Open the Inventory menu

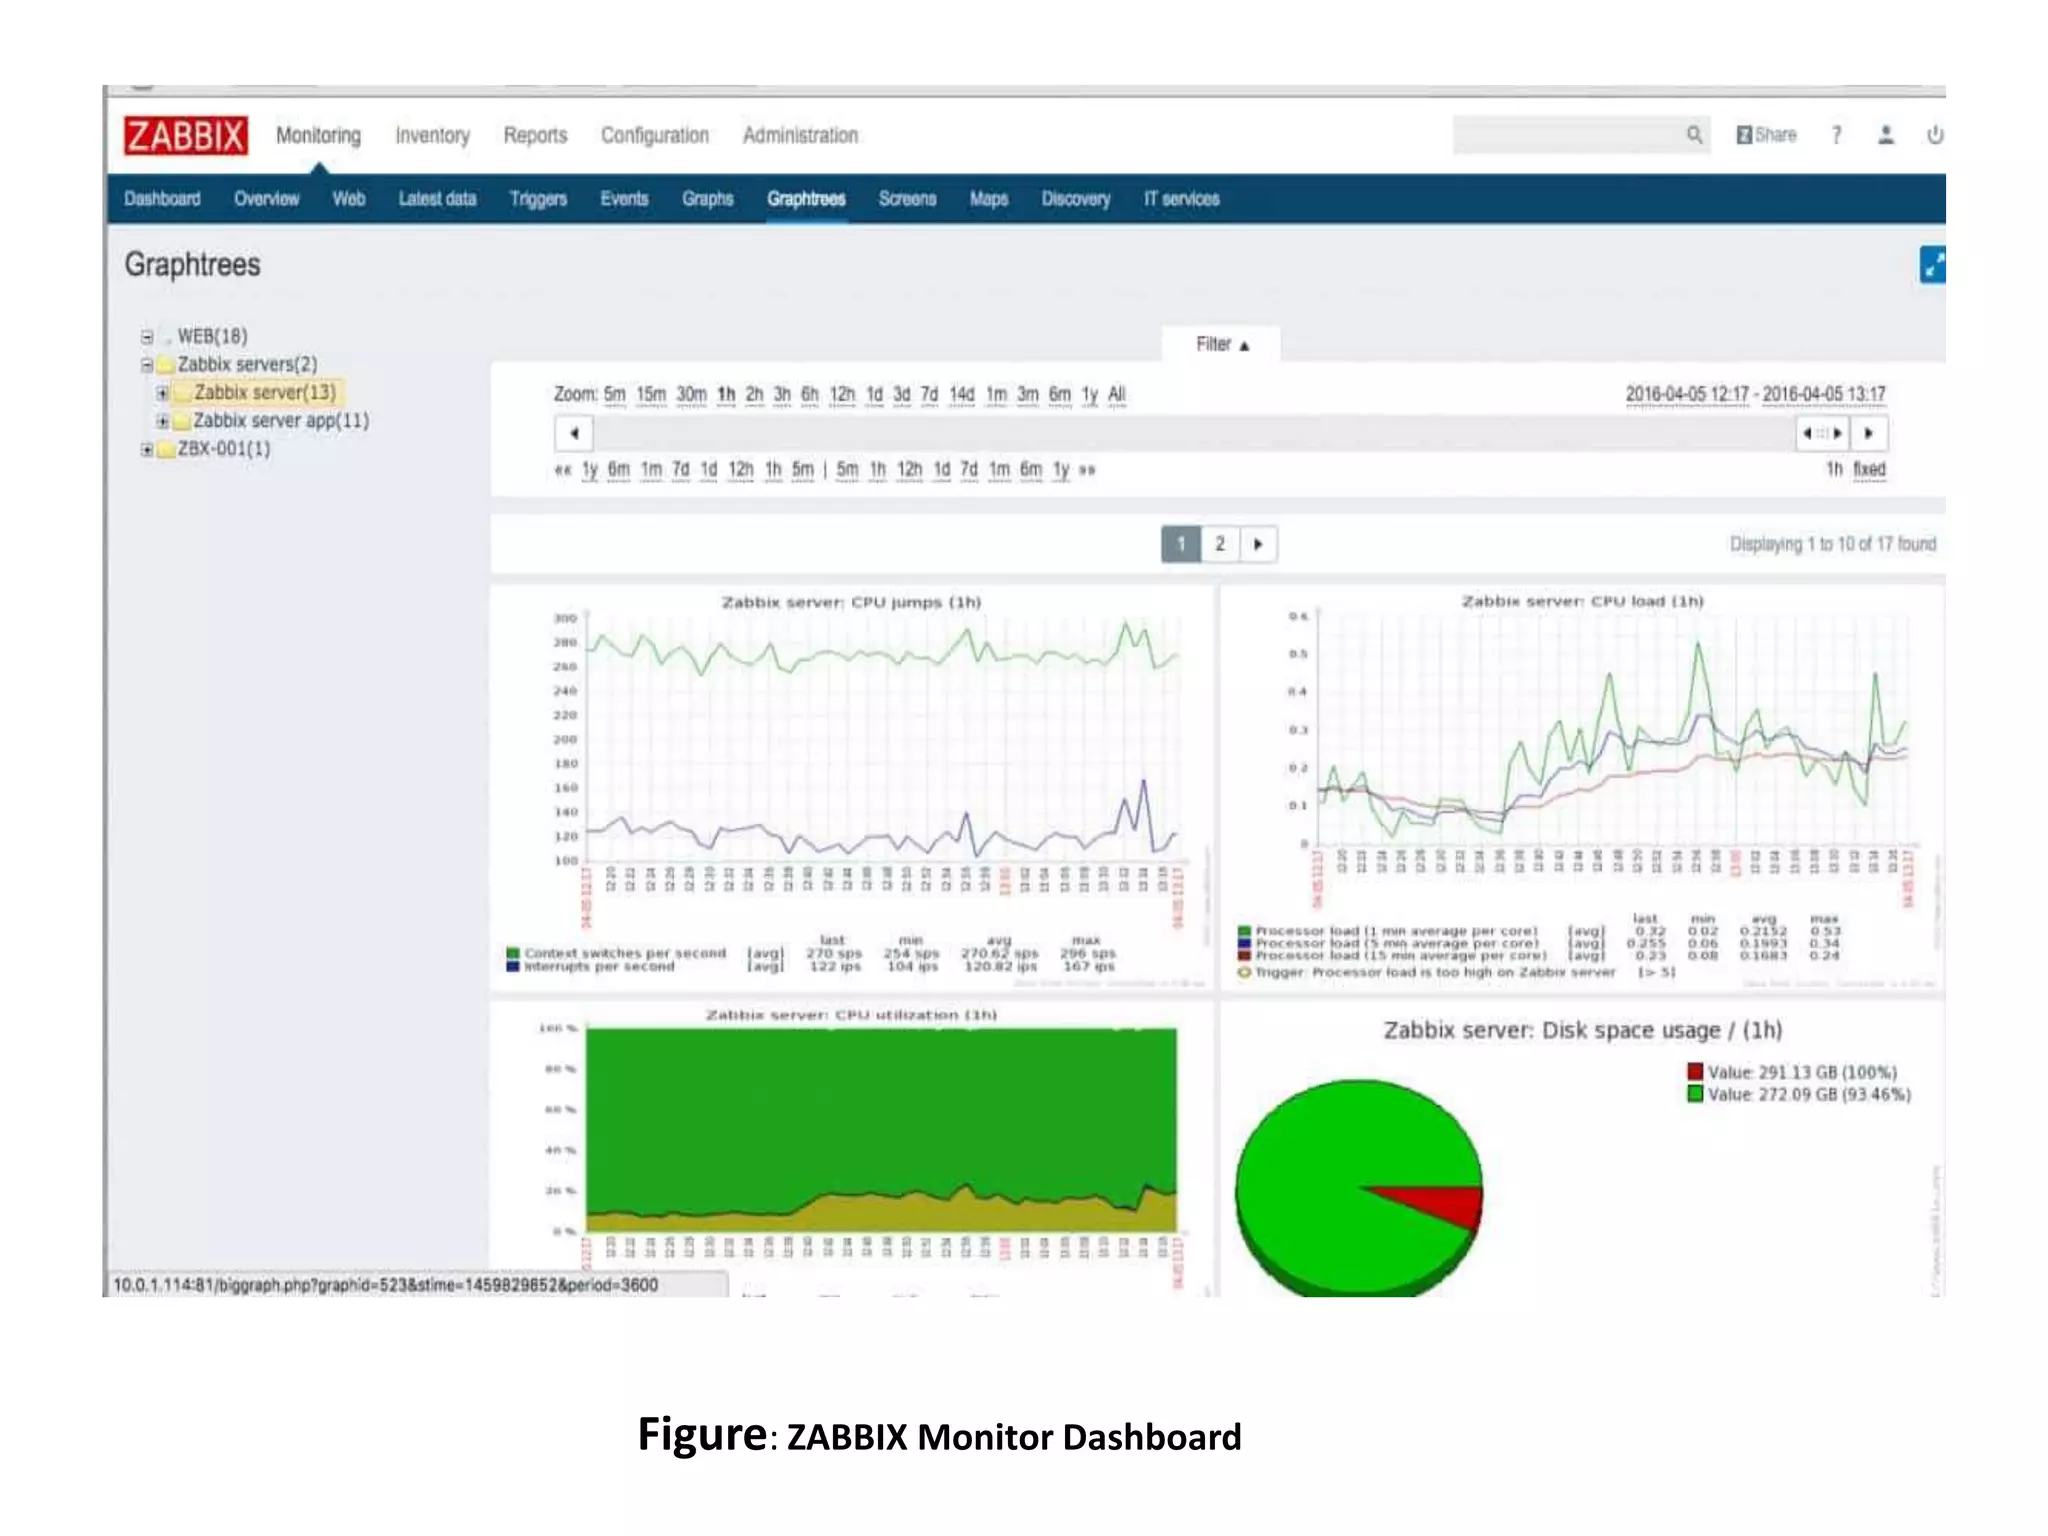pyautogui.click(x=432, y=135)
